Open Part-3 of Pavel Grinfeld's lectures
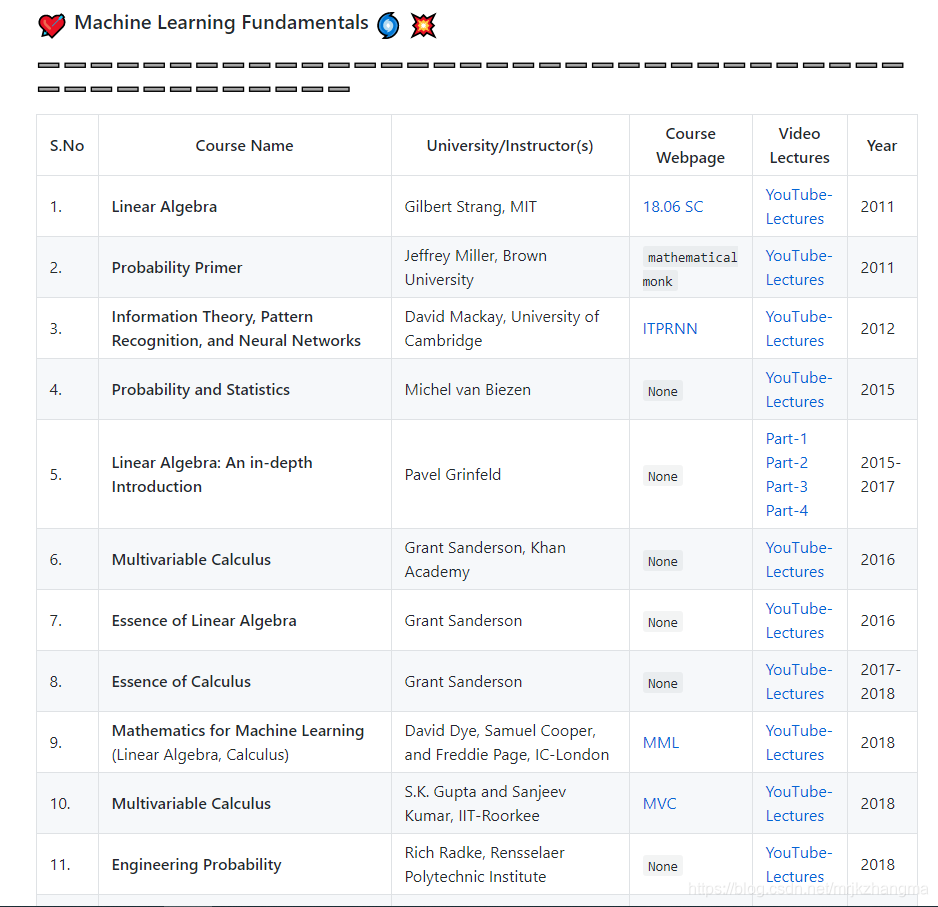This screenshot has width=938, height=907. pyautogui.click(x=787, y=486)
